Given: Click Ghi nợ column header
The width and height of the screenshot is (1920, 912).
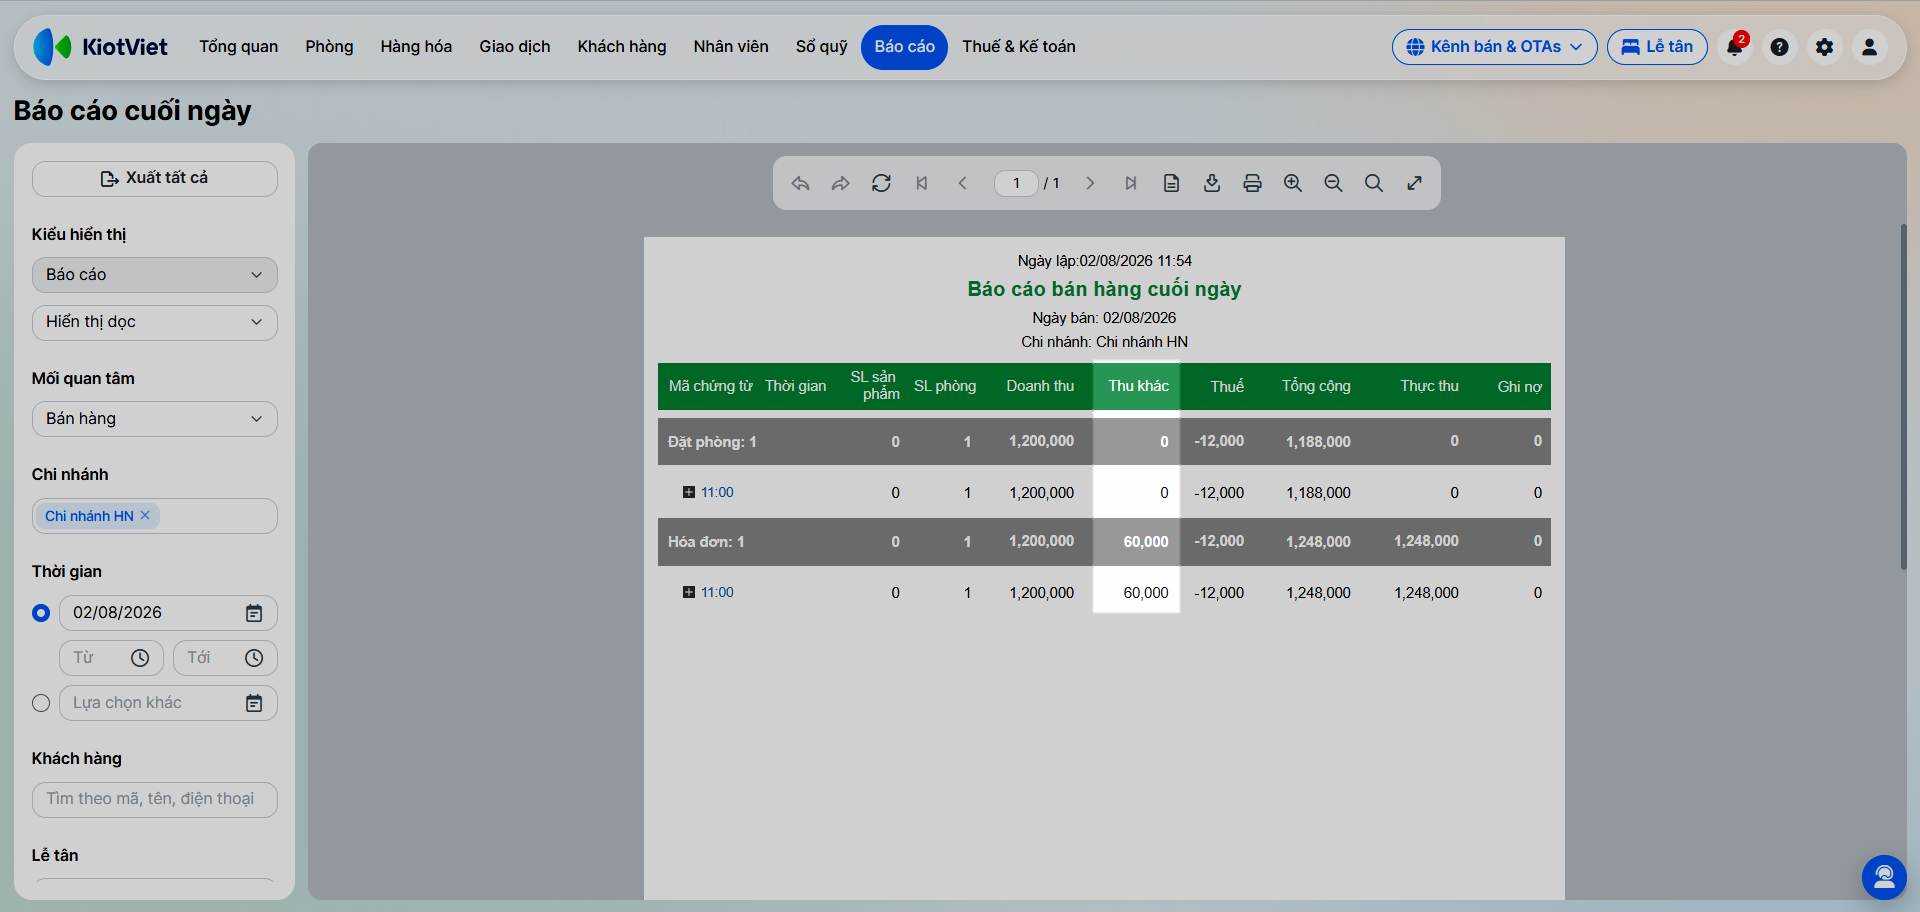Looking at the screenshot, I should 1519,386.
